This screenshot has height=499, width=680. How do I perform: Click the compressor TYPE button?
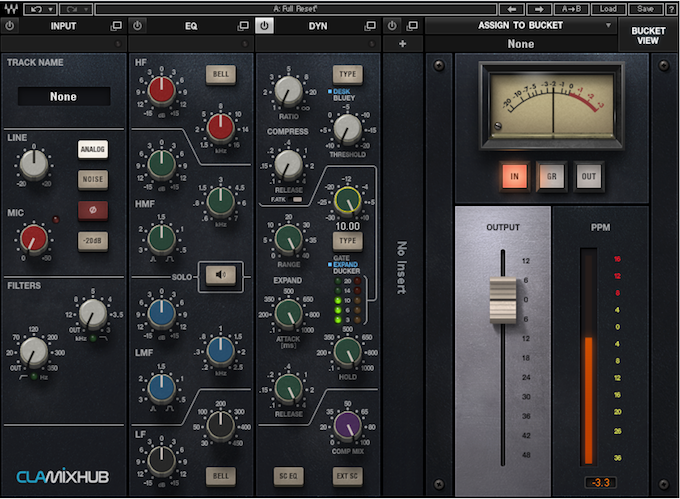point(348,74)
